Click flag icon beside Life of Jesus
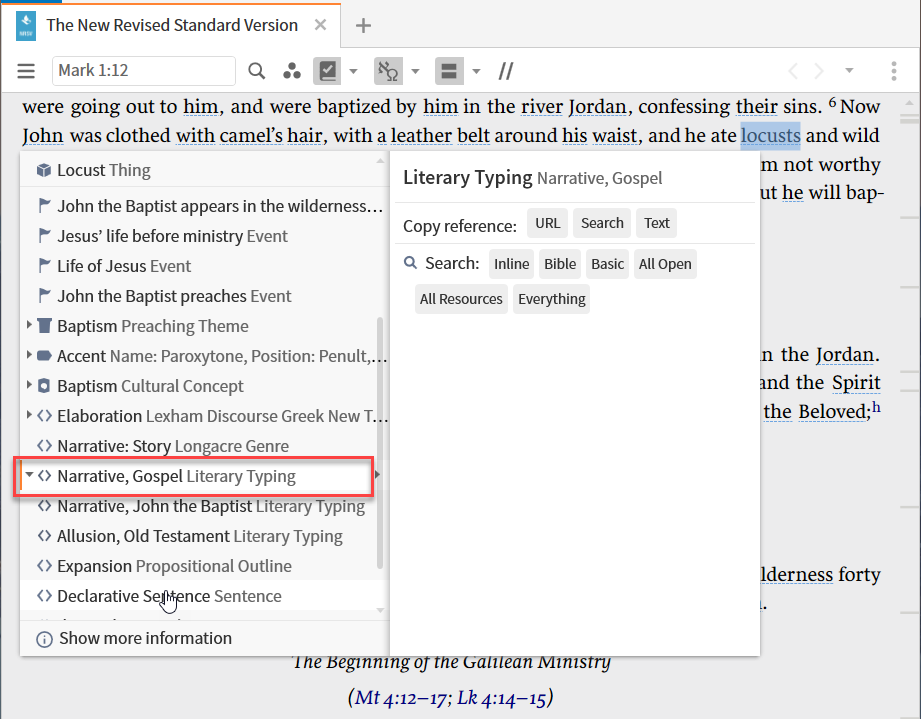Image resolution: width=921 pixels, height=719 pixels. click(x=44, y=266)
